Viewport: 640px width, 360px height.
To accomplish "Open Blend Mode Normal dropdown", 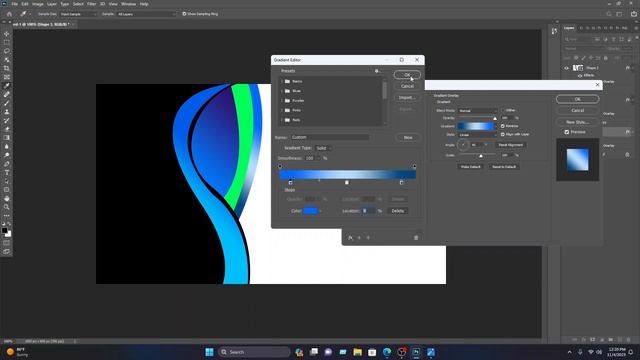I will click(477, 111).
